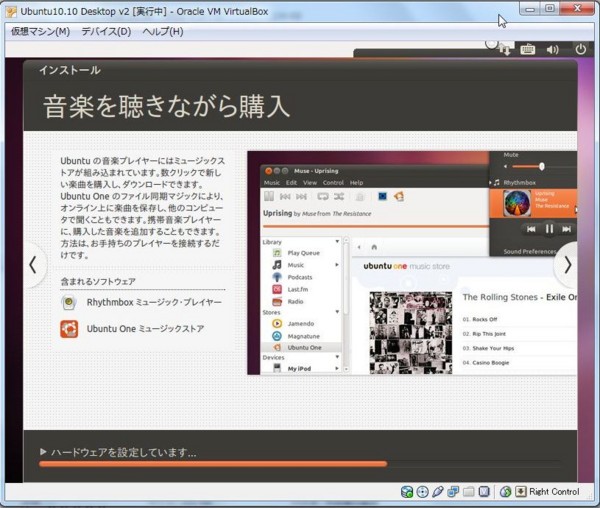Image resolution: width=600 pixels, height=508 pixels.
Task: Collapse the Library section arrow
Action: (337, 242)
